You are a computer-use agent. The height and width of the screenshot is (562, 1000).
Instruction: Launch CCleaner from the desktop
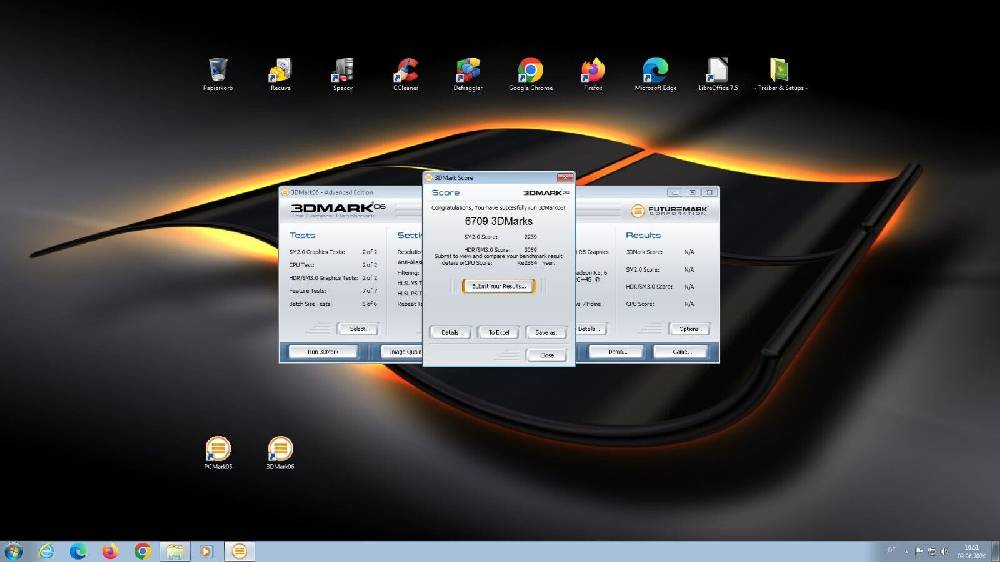(406, 74)
